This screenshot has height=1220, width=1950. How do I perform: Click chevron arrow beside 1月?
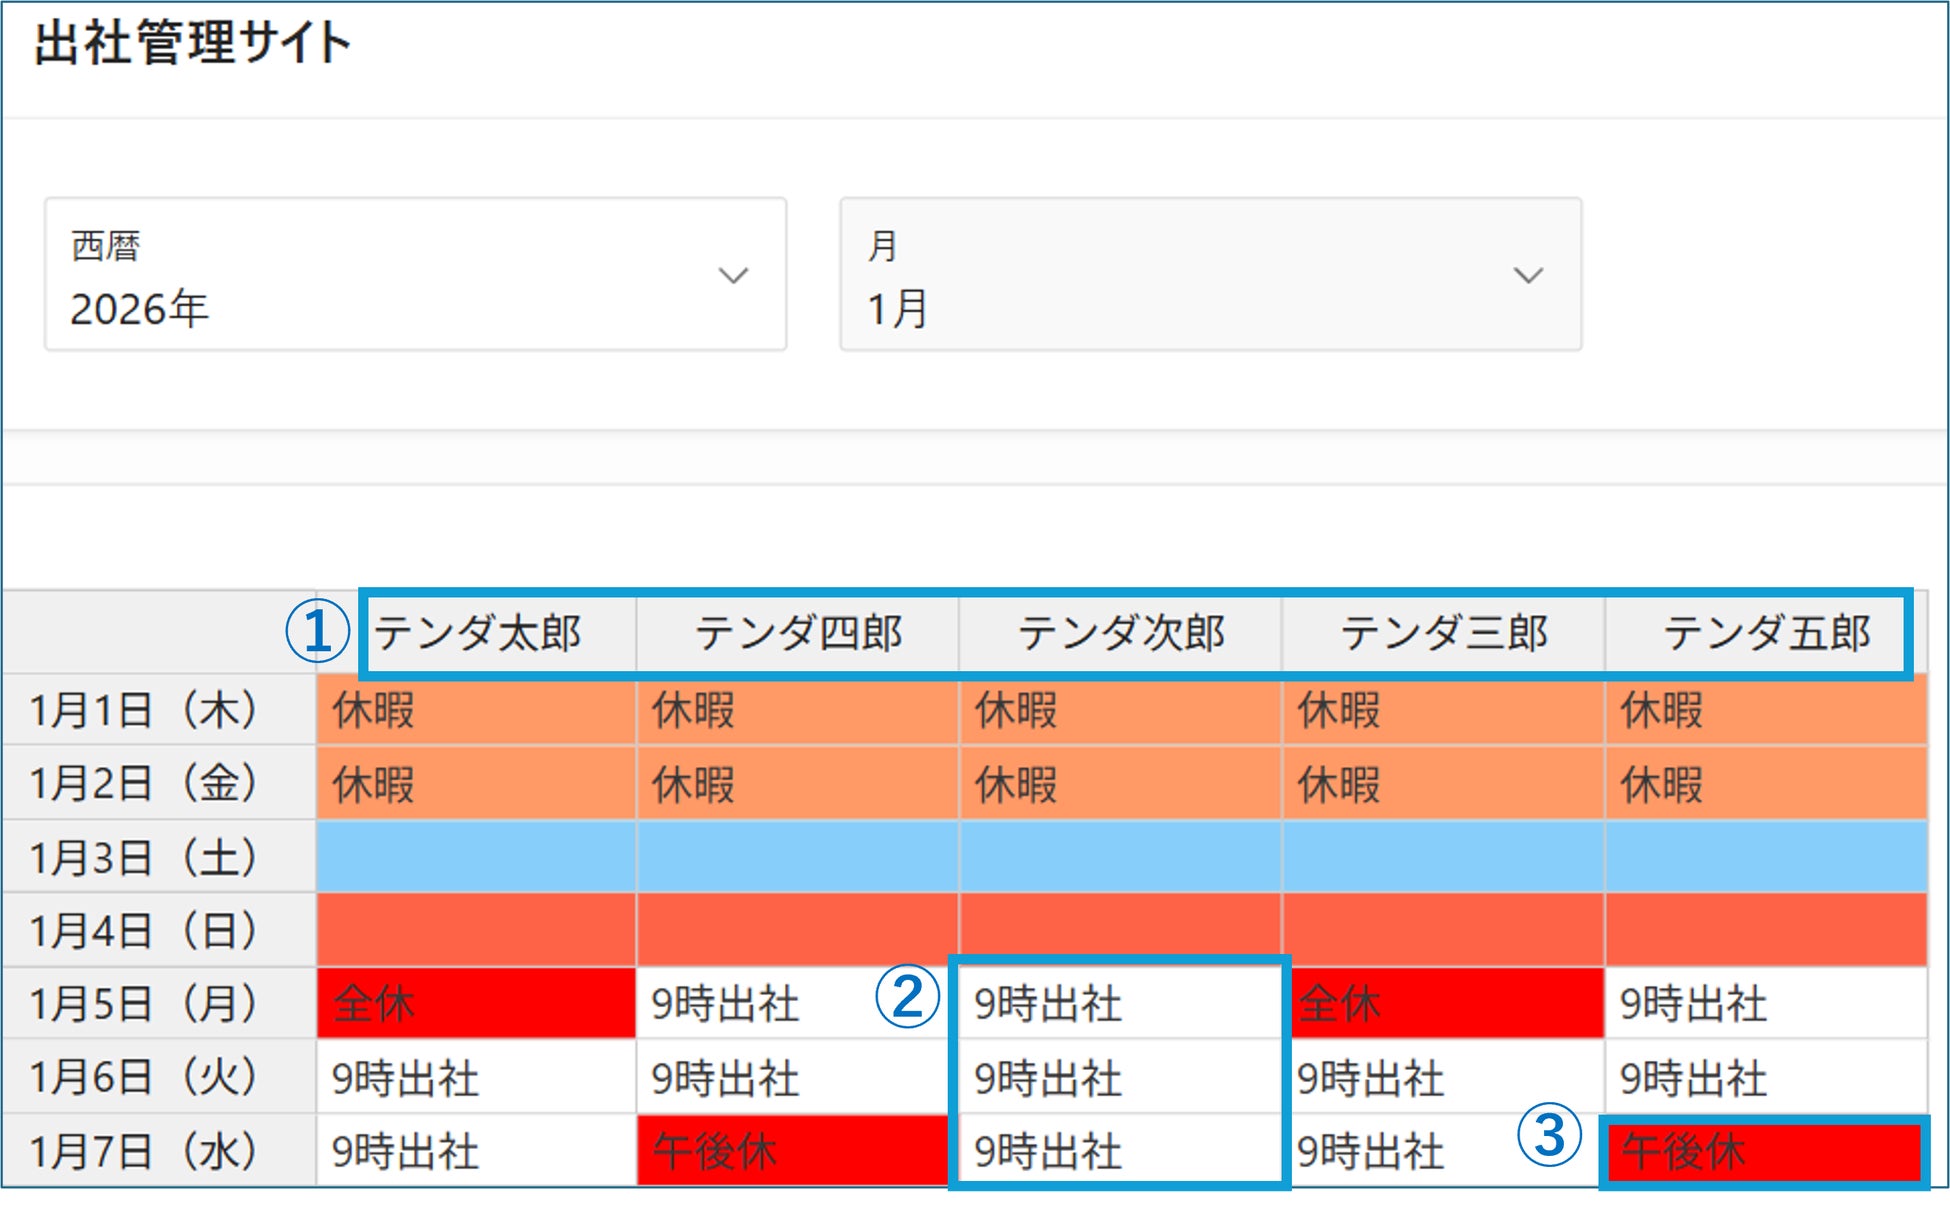click(1528, 275)
